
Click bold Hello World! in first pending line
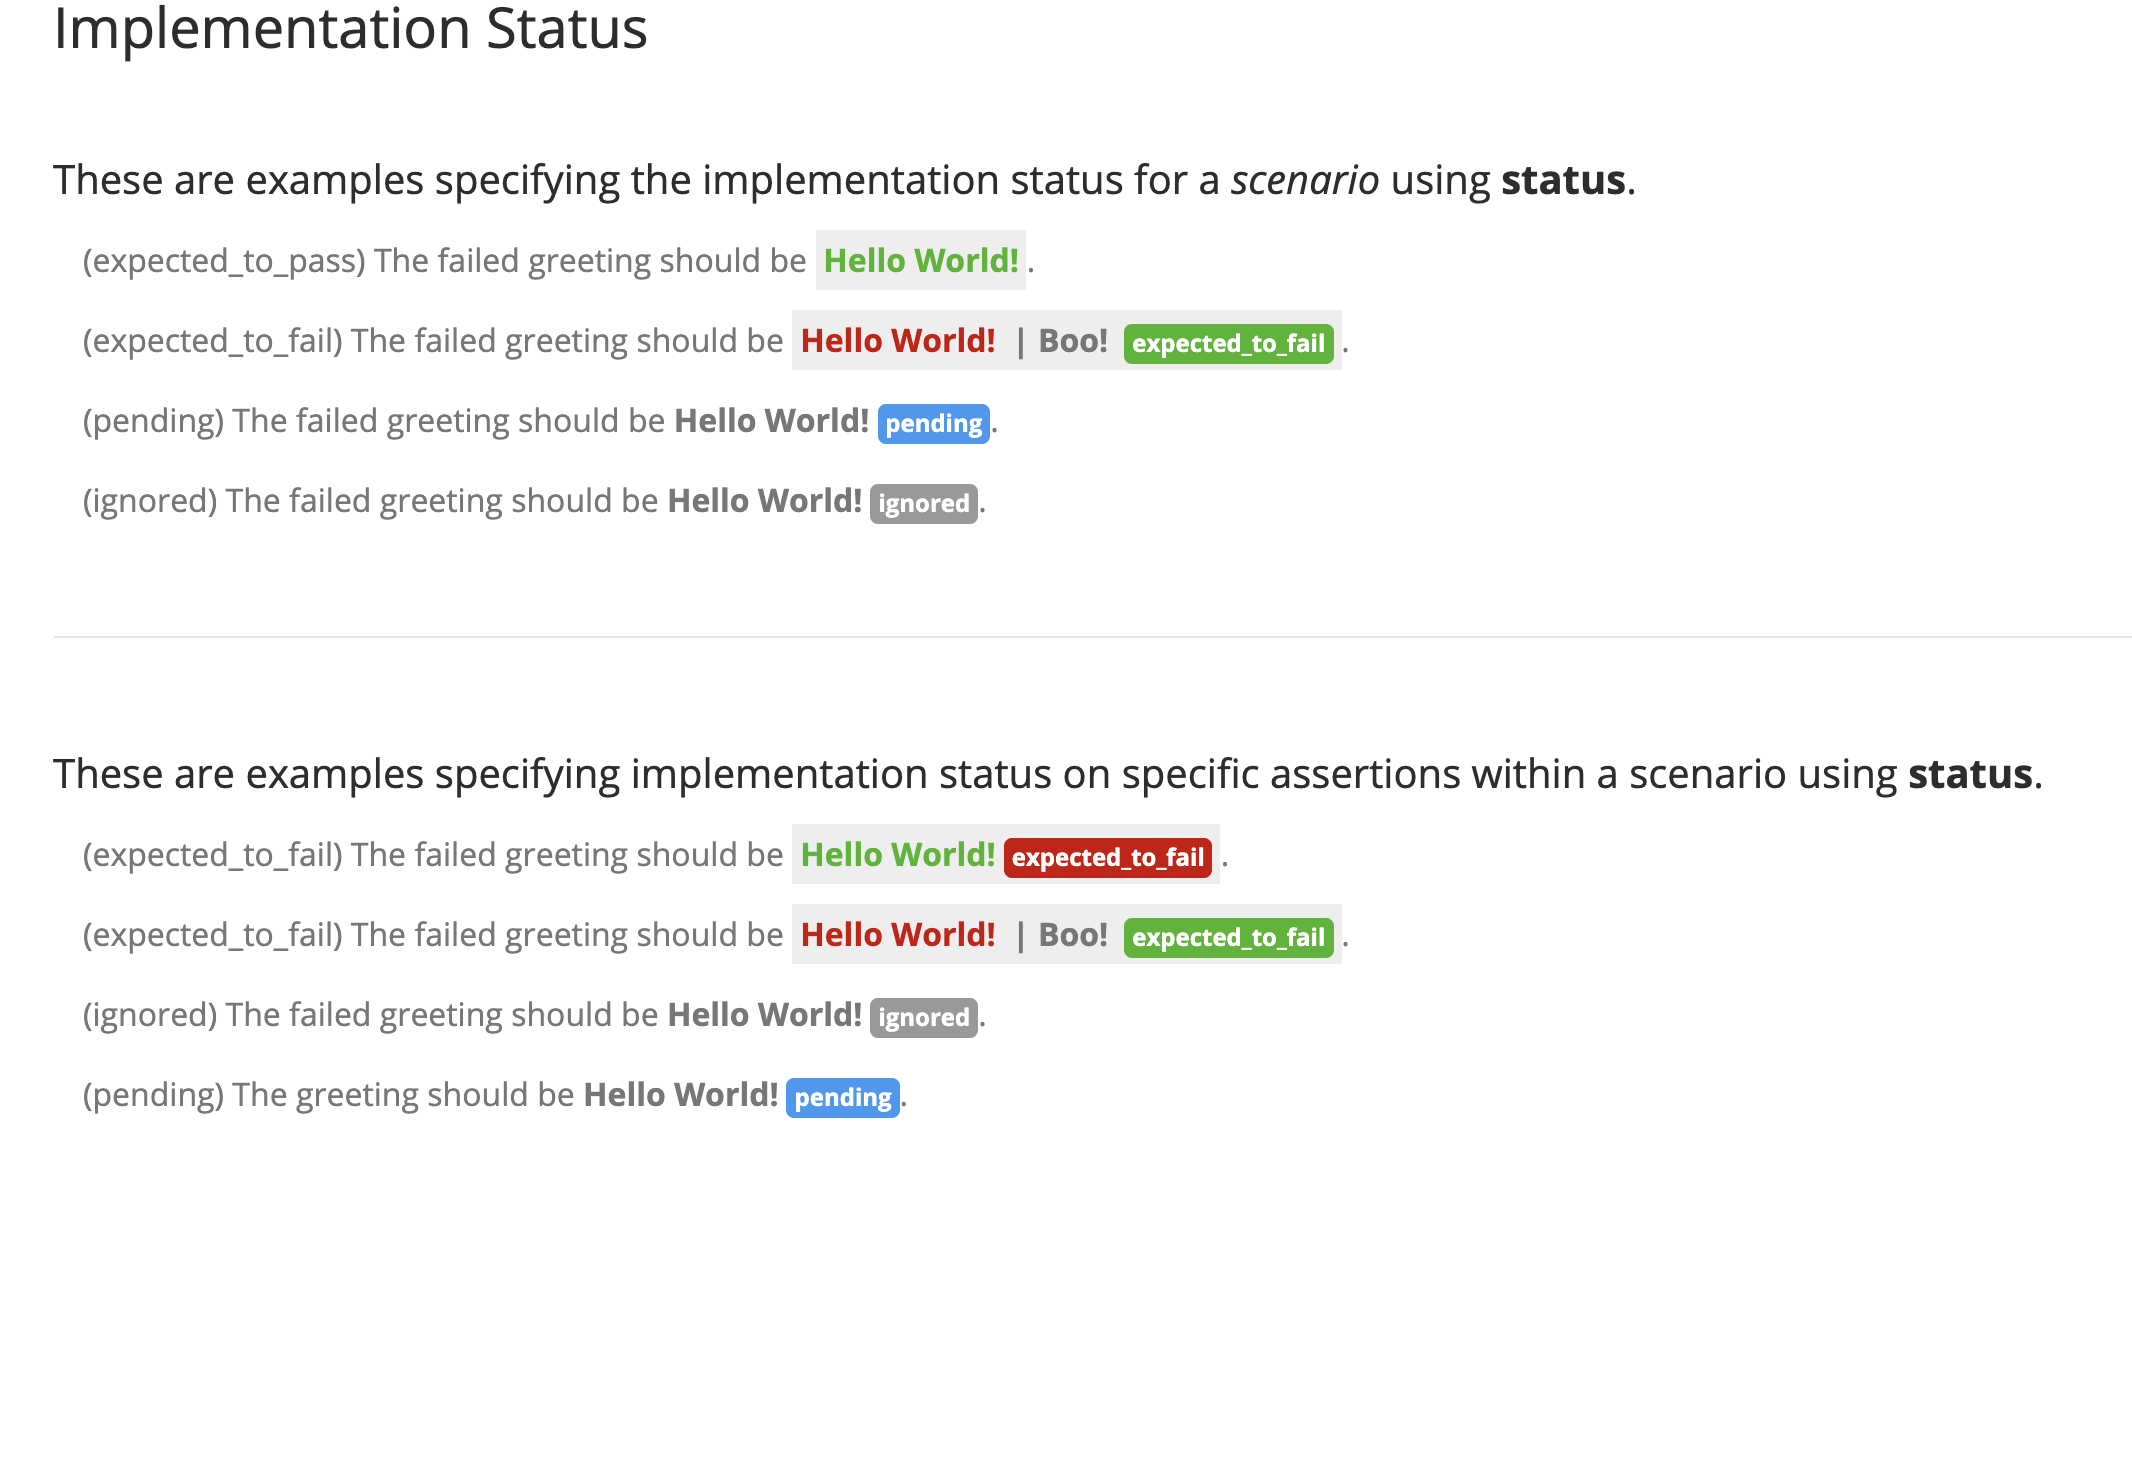[x=772, y=421]
